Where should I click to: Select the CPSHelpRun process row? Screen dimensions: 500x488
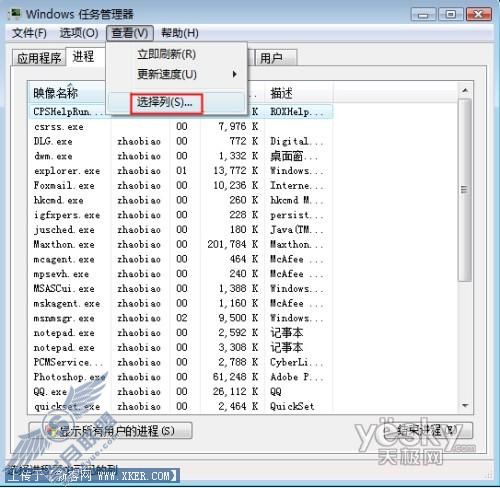[x=180, y=112]
